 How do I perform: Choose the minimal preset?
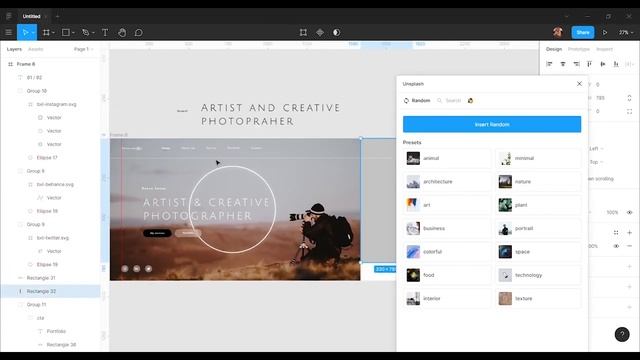tap(538, 158)
